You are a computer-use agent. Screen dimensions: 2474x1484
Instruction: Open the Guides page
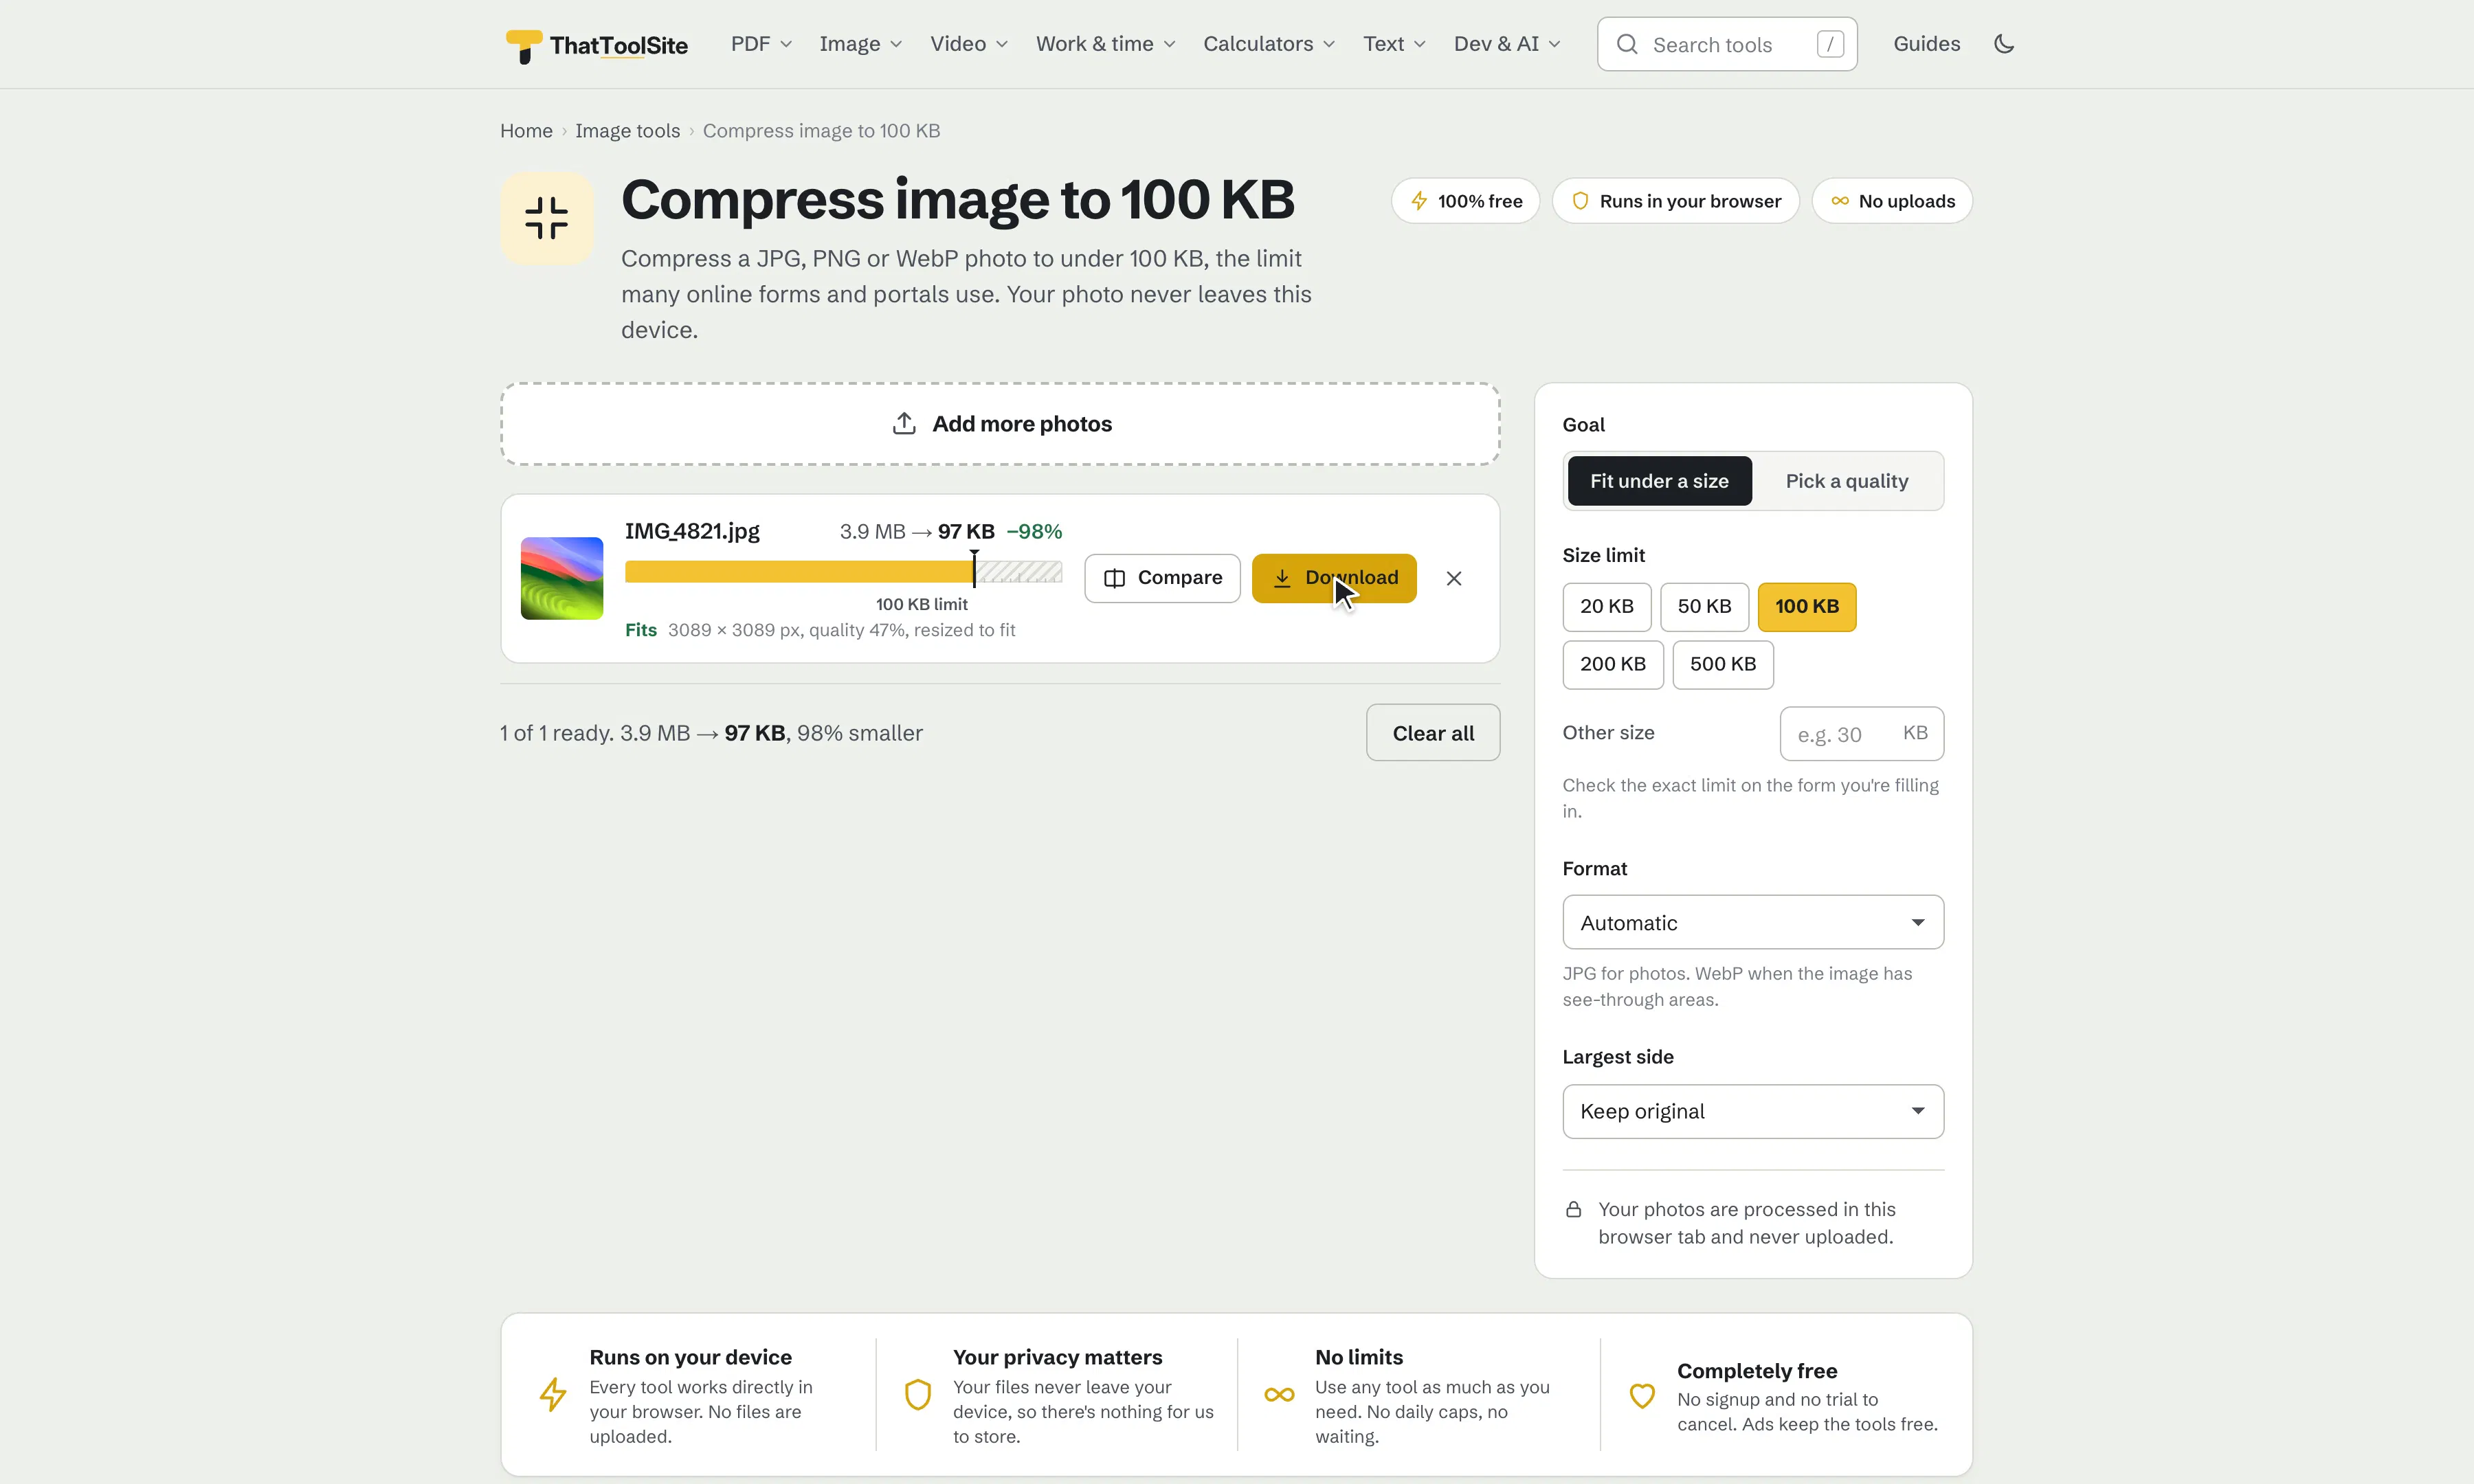(x=1926, y=44)
